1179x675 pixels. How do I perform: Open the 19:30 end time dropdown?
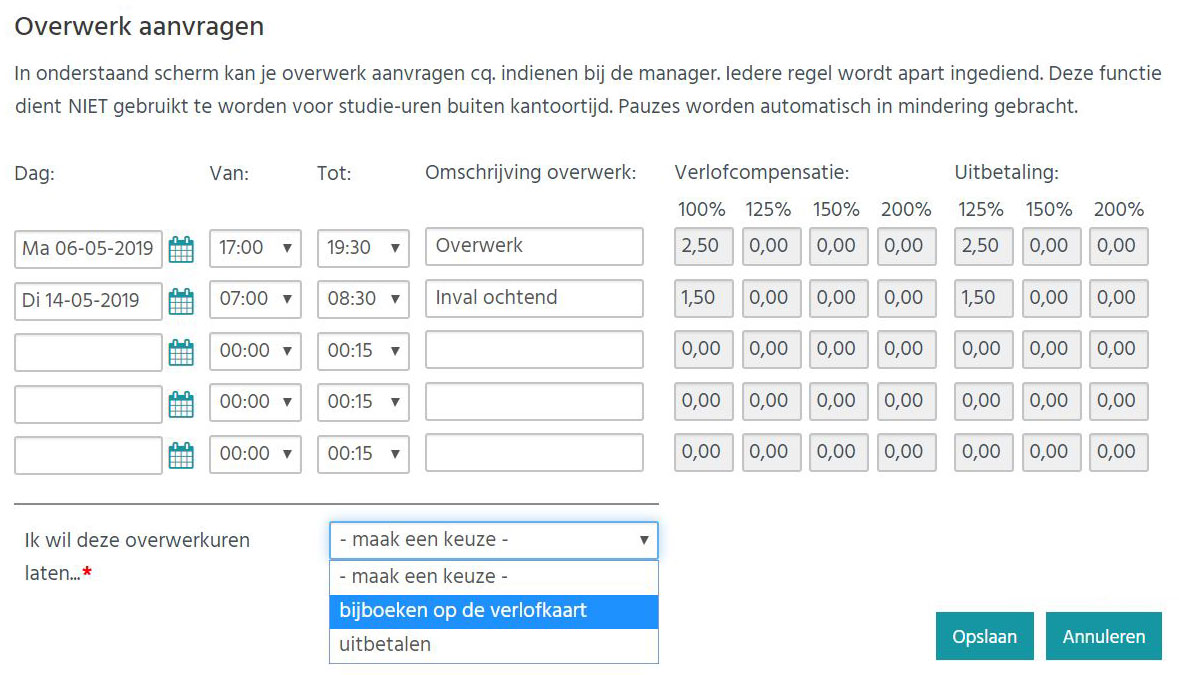click(x=363, y=248)
